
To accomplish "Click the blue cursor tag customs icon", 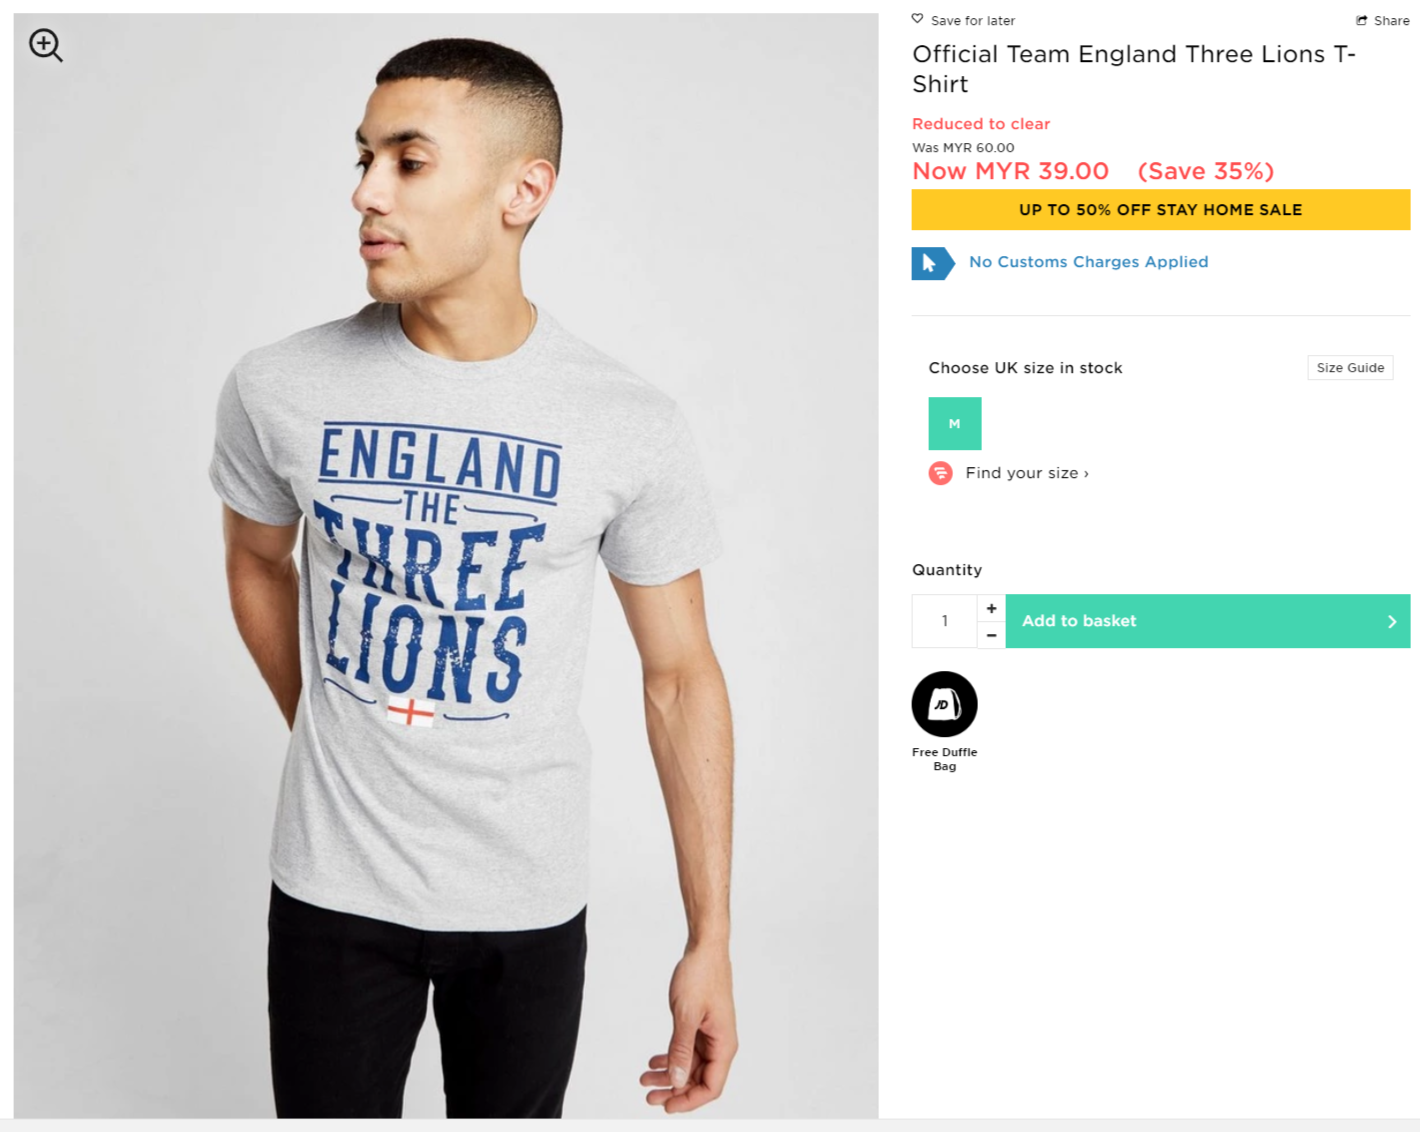I will click(x=932, y=263).
